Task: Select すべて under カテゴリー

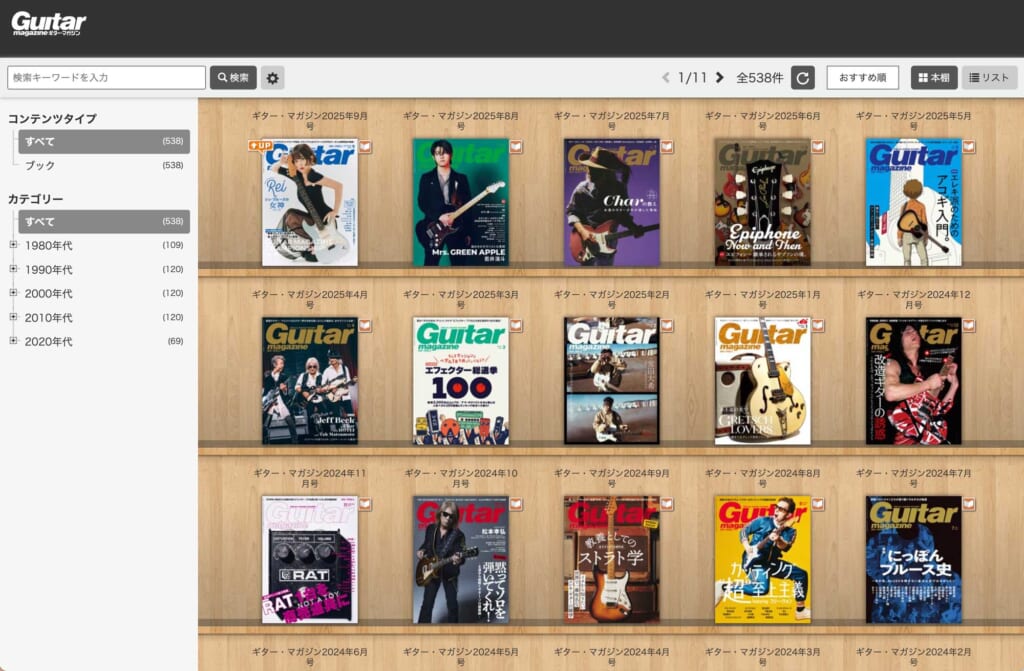Action: click(x=40, y=221)
